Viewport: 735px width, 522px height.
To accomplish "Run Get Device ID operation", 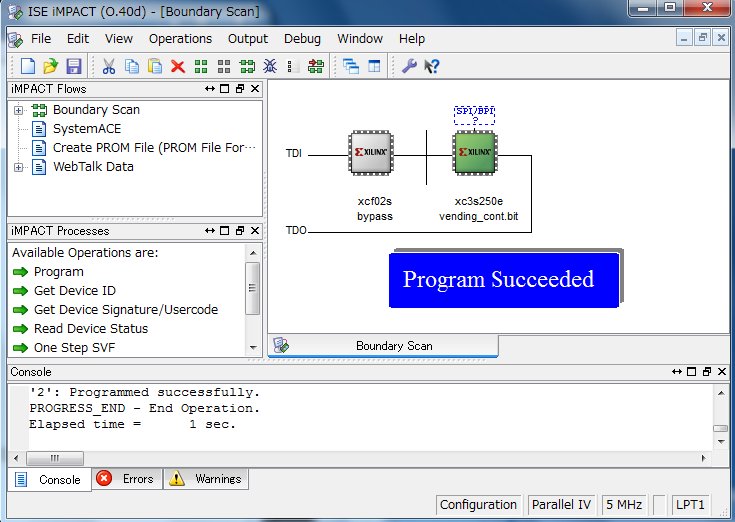I will click(75, 291).
